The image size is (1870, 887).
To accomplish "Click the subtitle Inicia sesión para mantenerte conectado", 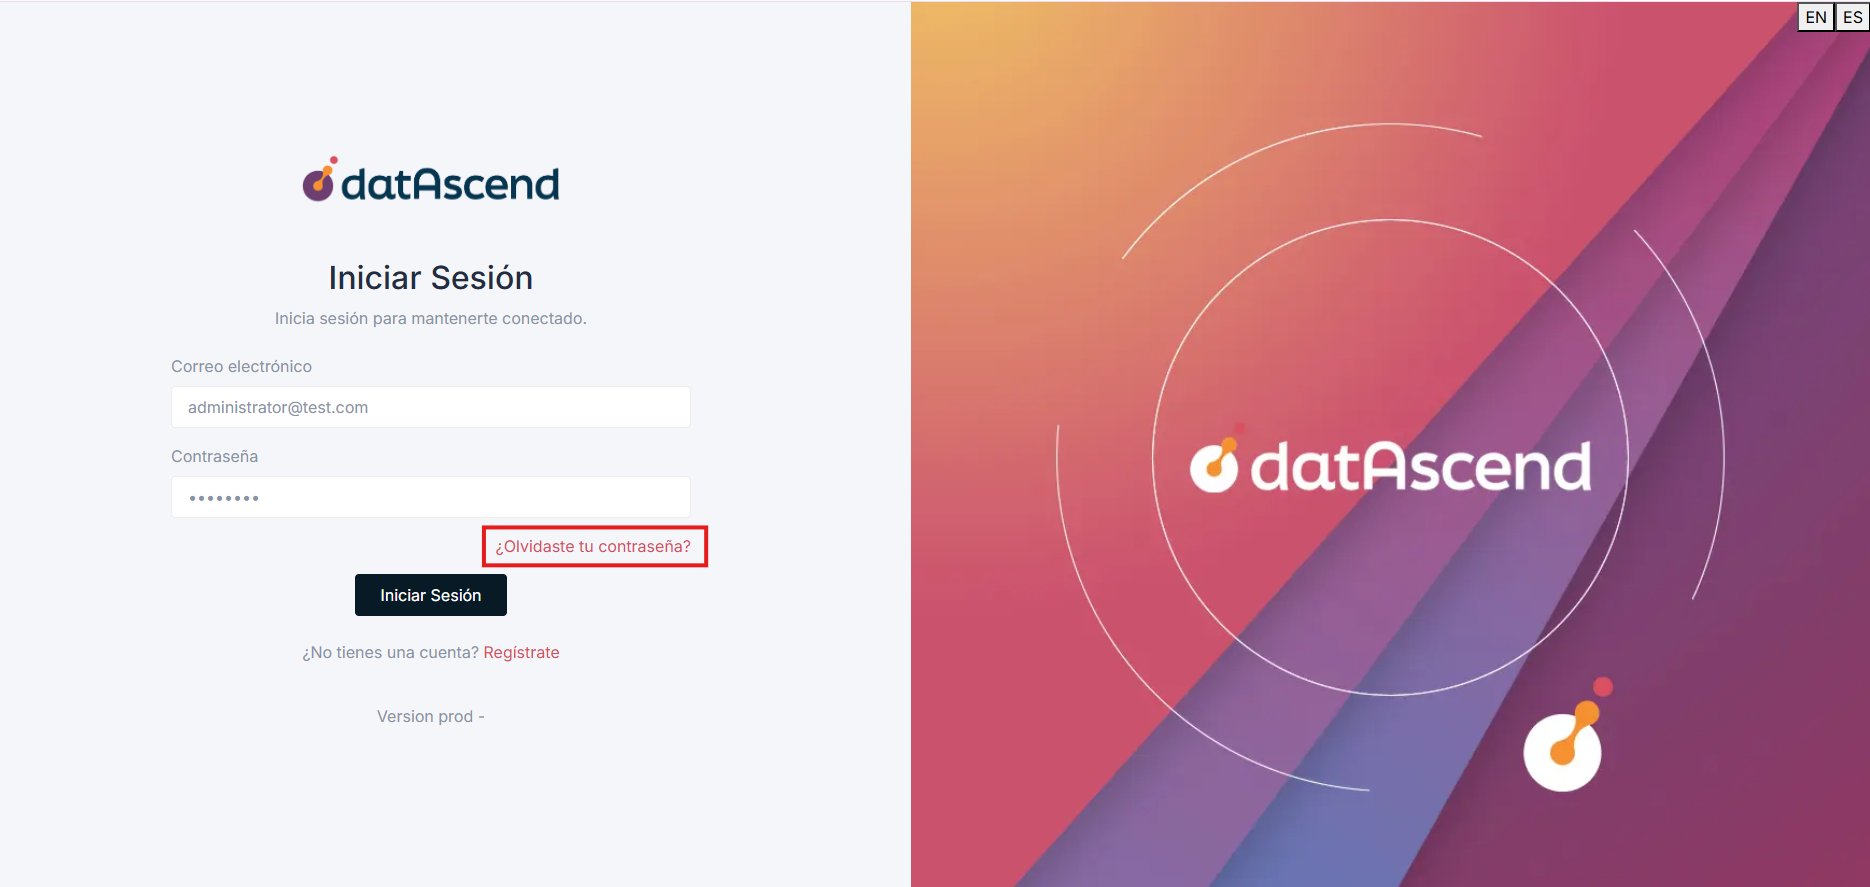I will 430,318.
